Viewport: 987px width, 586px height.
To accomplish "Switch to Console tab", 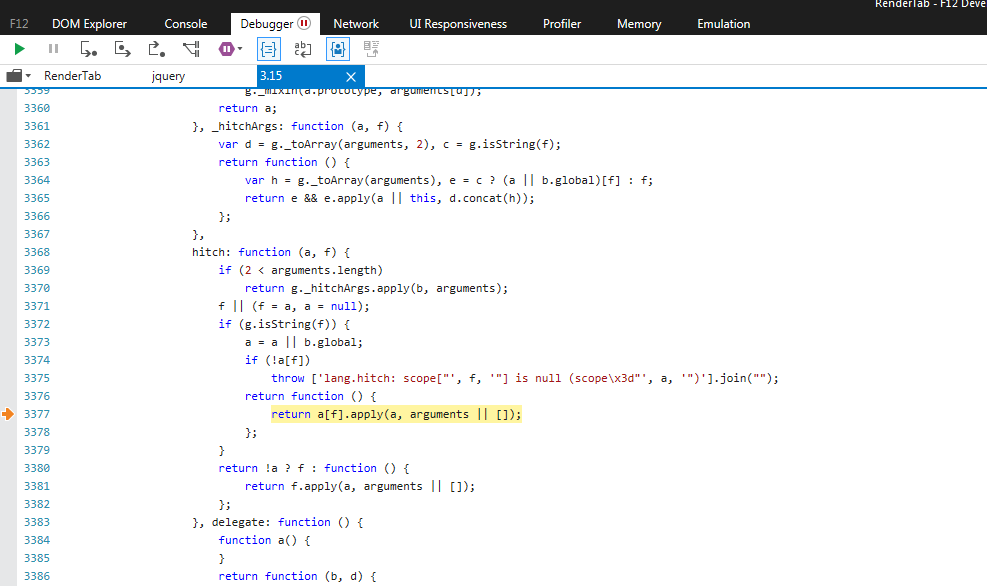I will pos(186,24).
